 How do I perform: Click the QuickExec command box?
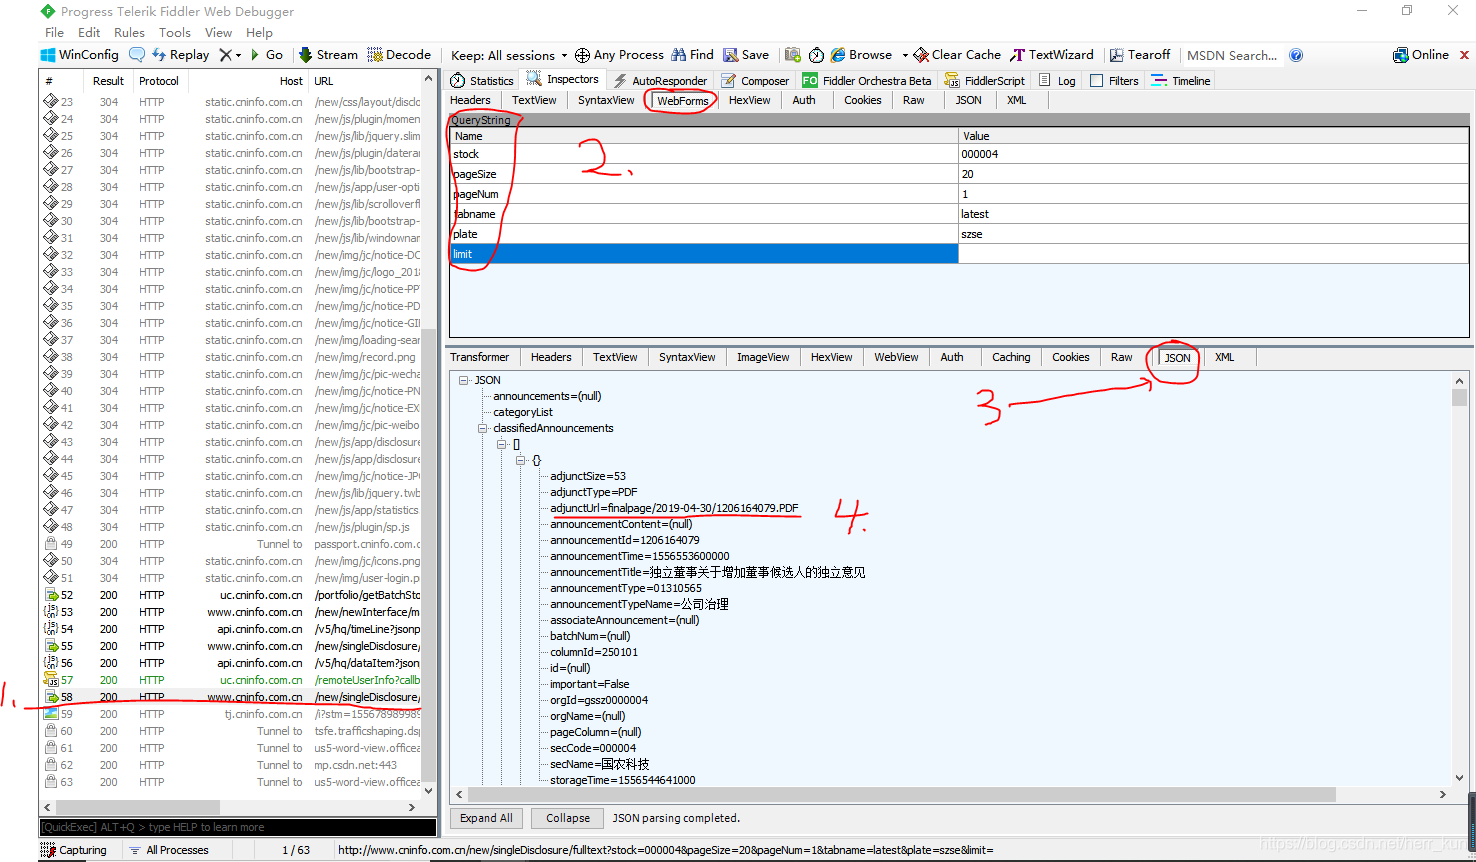[x=238, y=827]
